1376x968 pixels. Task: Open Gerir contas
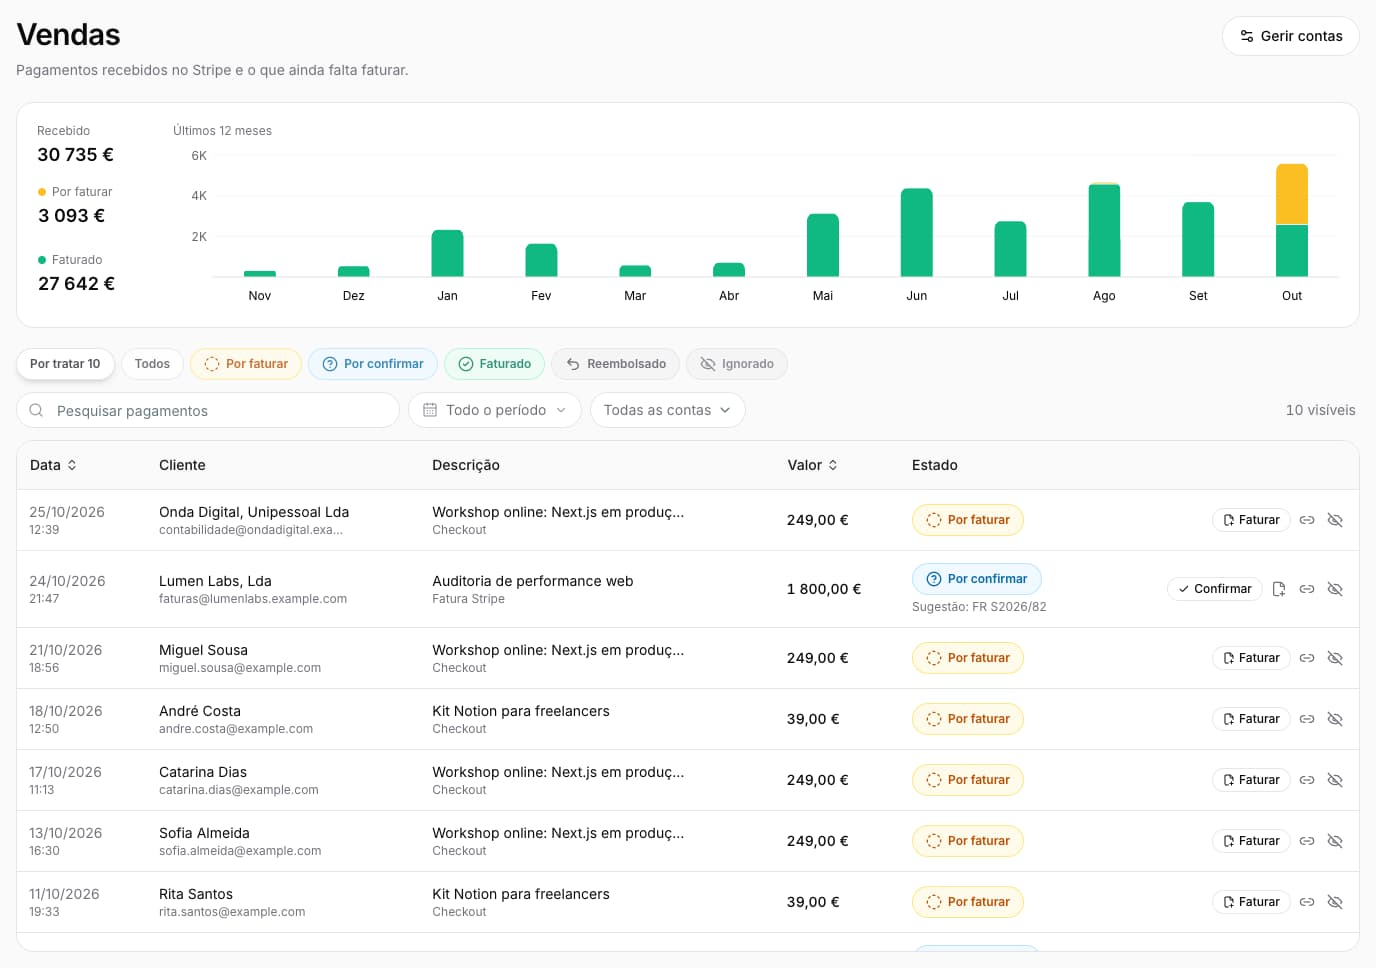point(1291,36)
